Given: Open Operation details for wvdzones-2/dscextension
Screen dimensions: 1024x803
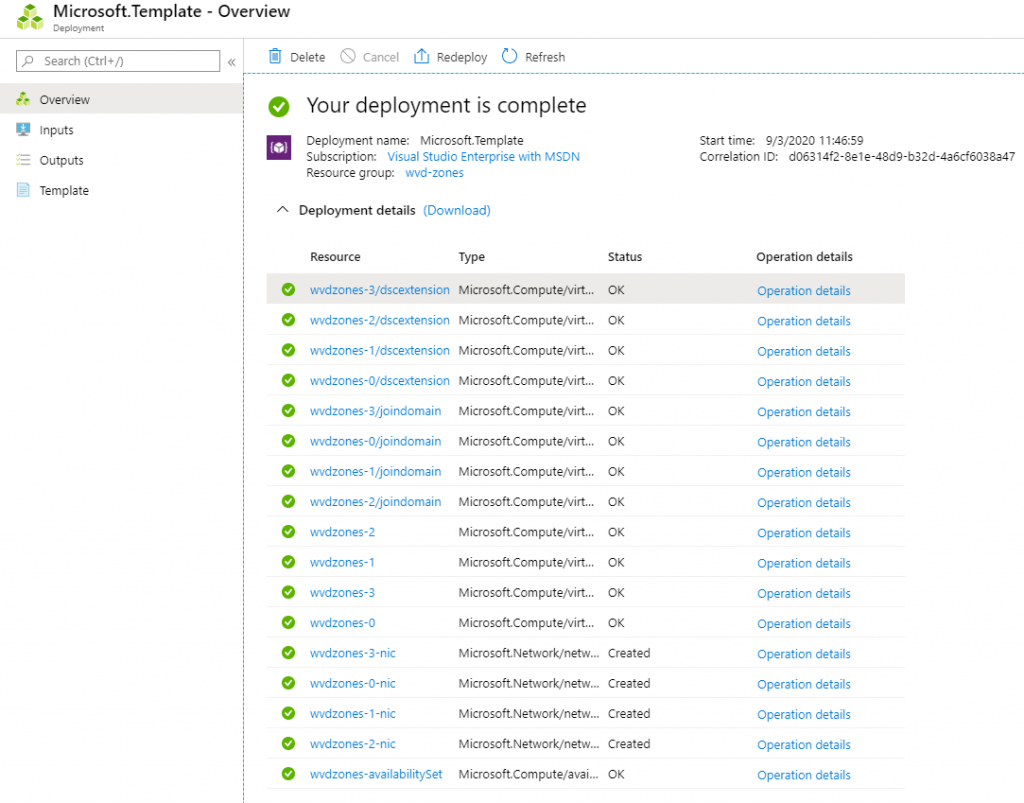Looking at the screenshot, I should [x=803, y=321].
